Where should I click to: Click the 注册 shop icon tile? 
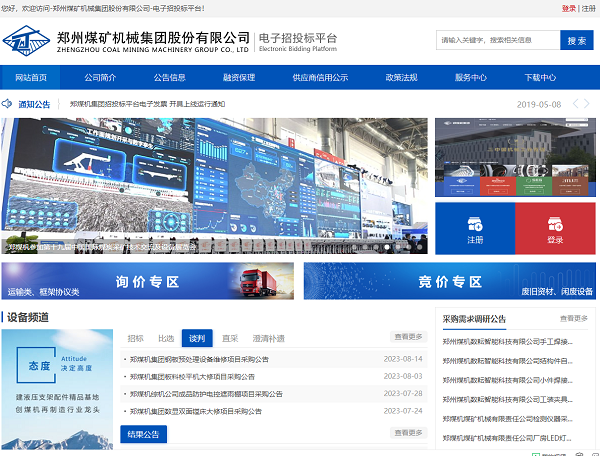[x=475, y=228]
